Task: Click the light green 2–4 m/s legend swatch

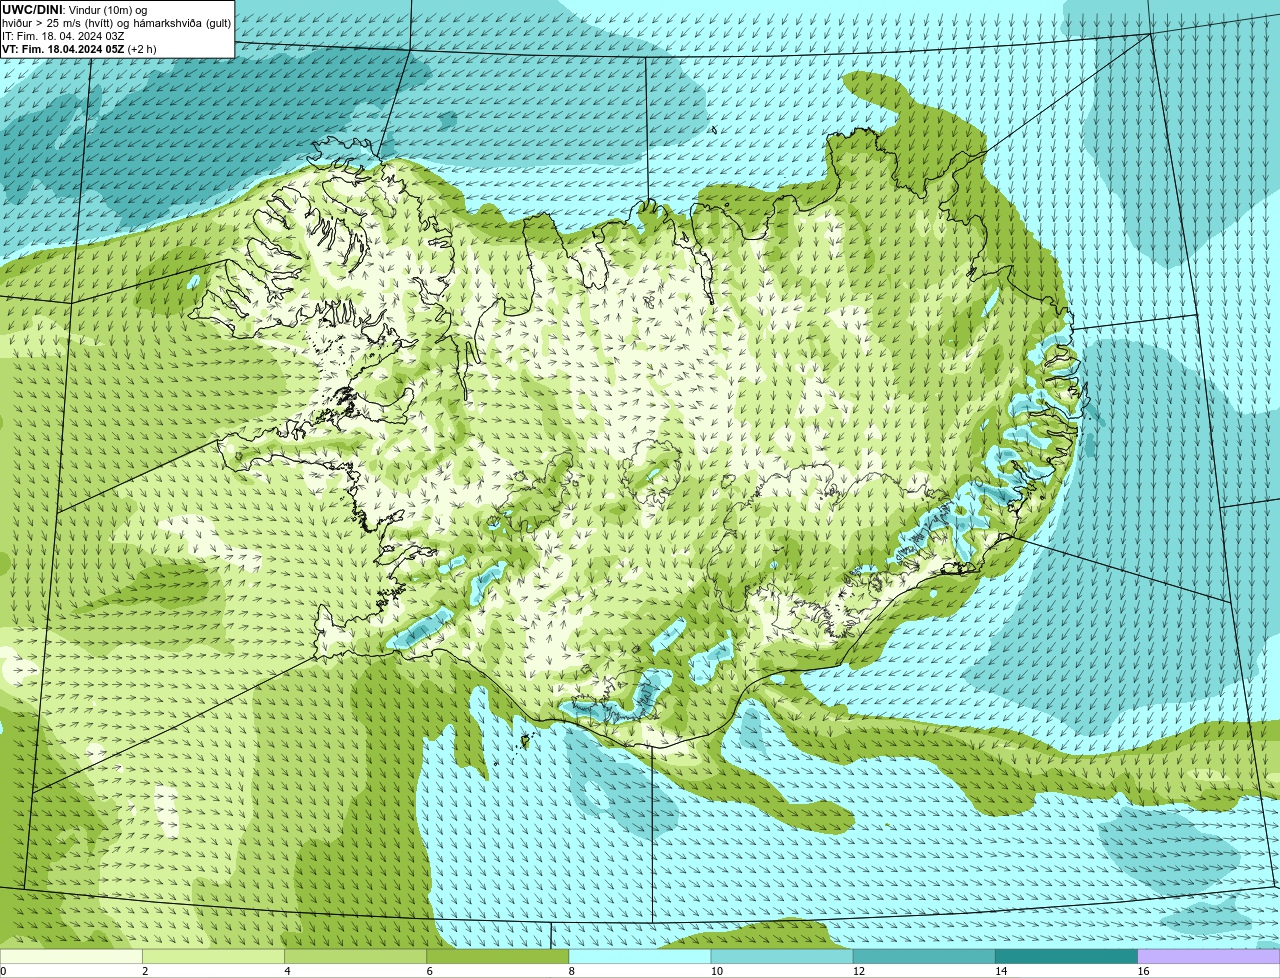Action: (213, 957)
